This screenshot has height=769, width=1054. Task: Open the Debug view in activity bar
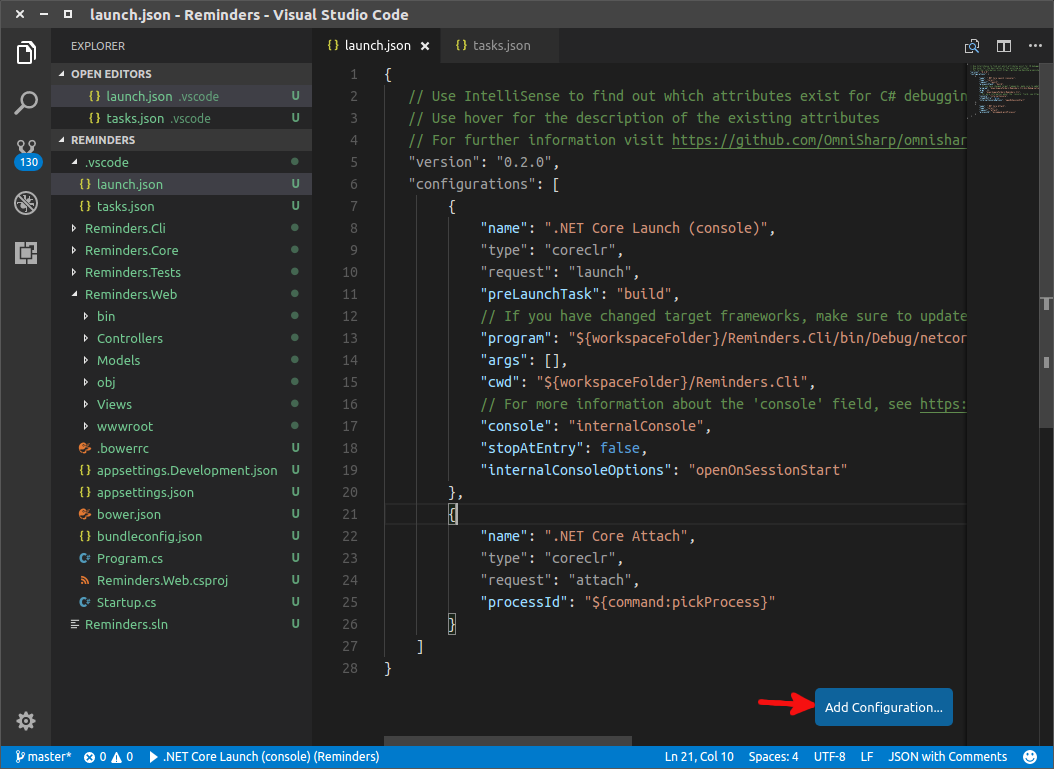(26, 202)
